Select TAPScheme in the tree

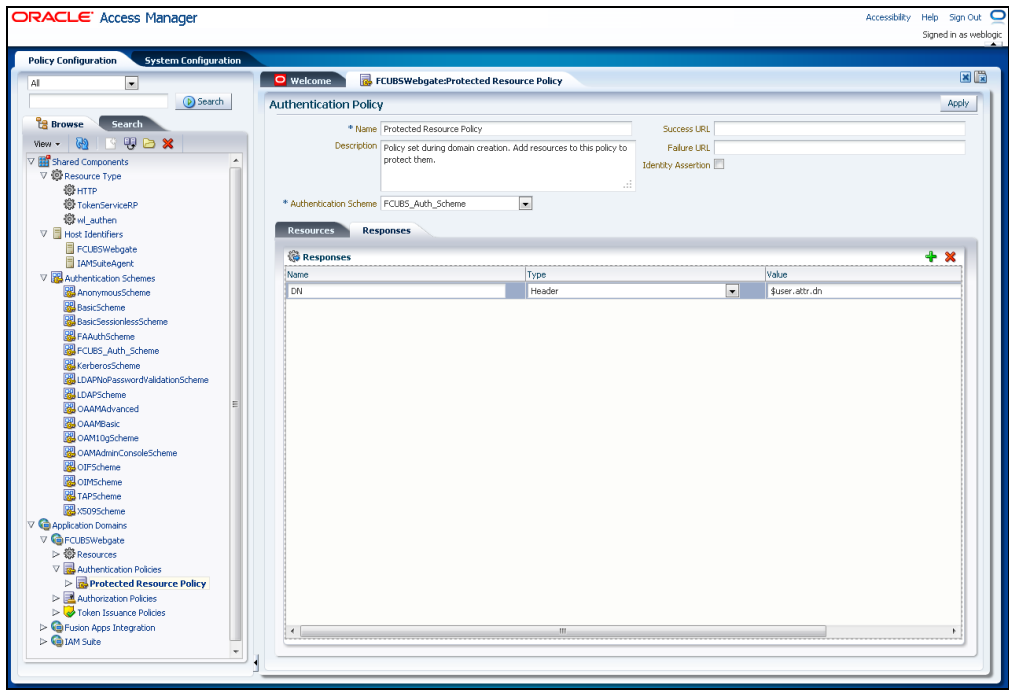99,496
